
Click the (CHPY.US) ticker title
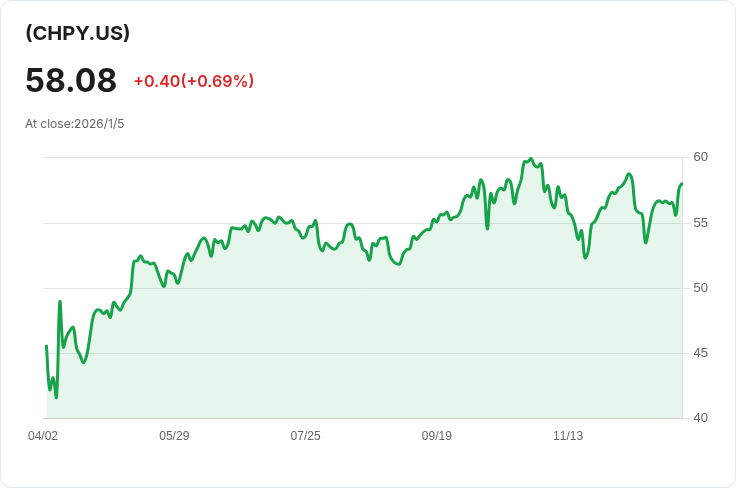click(x=78, y=33)
